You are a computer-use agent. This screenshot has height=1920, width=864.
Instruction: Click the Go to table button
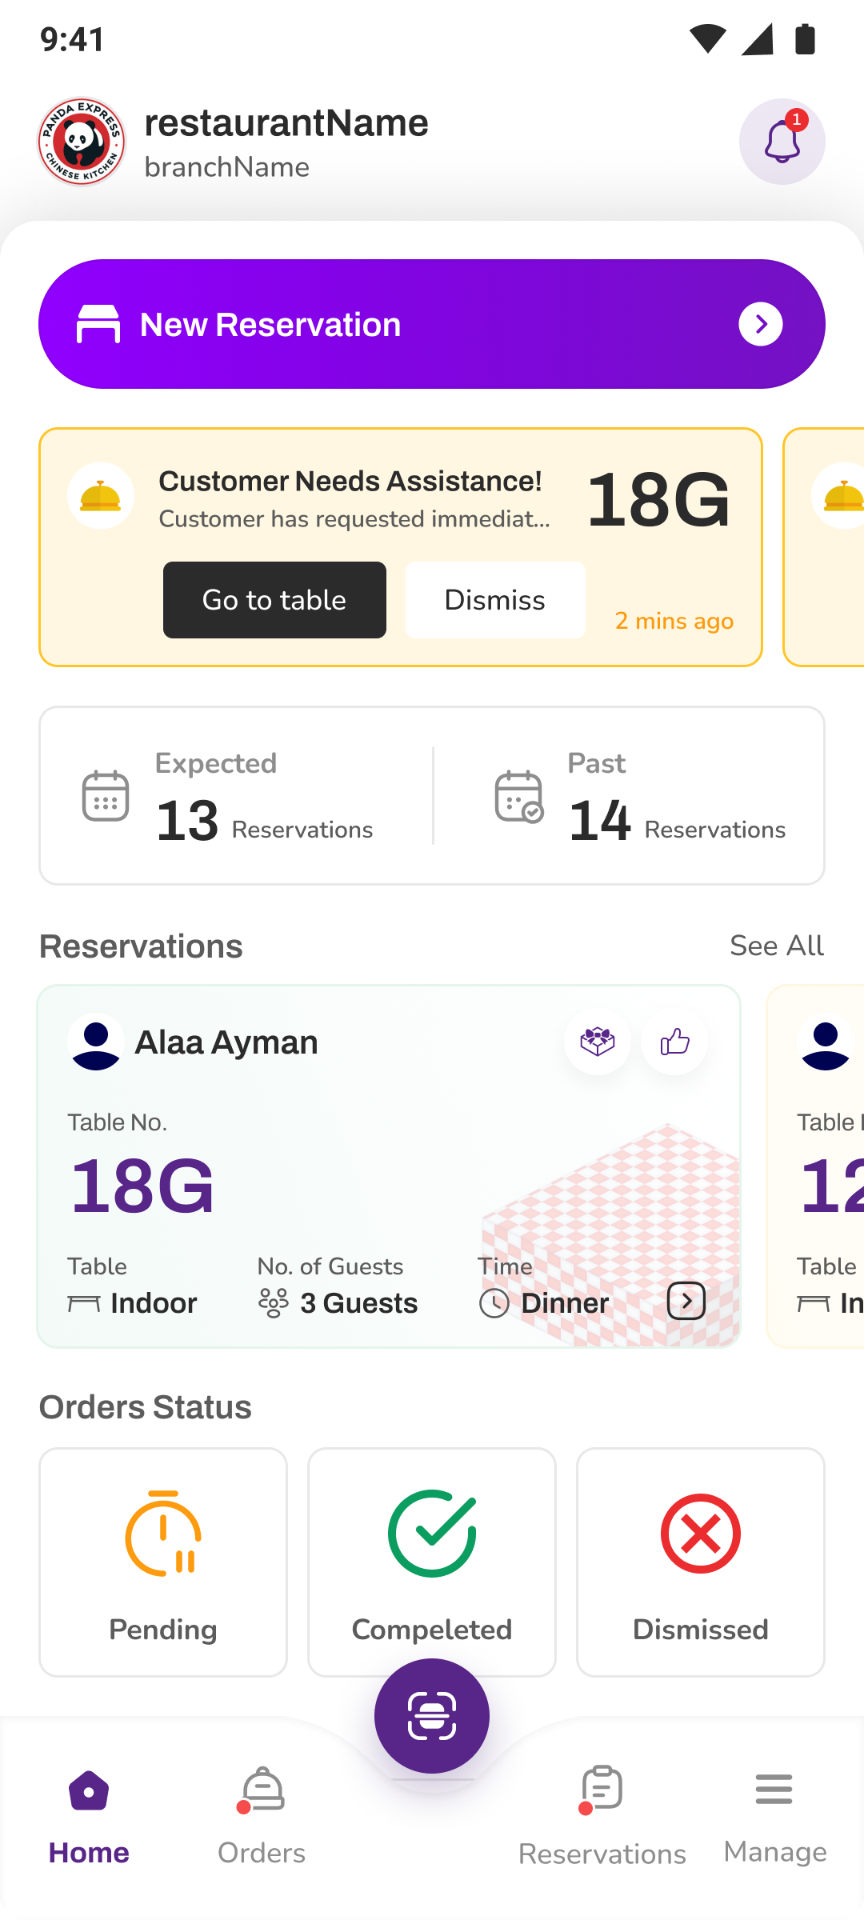tap(275, 600)
